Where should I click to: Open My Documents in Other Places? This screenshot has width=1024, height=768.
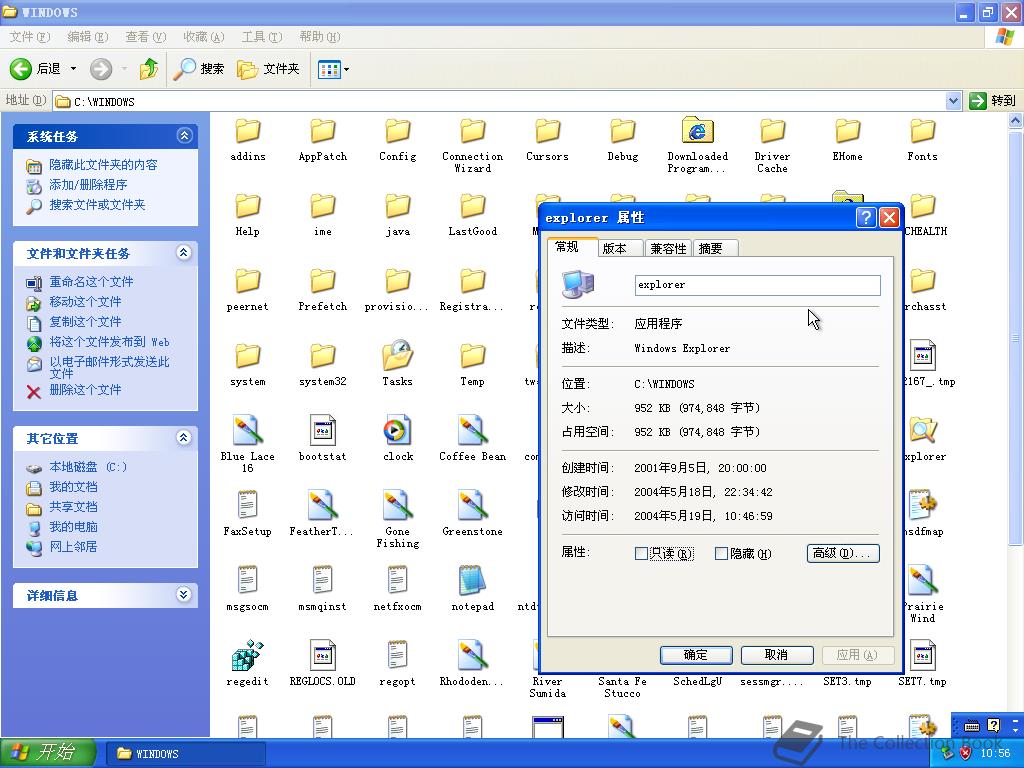coord(73,487)
